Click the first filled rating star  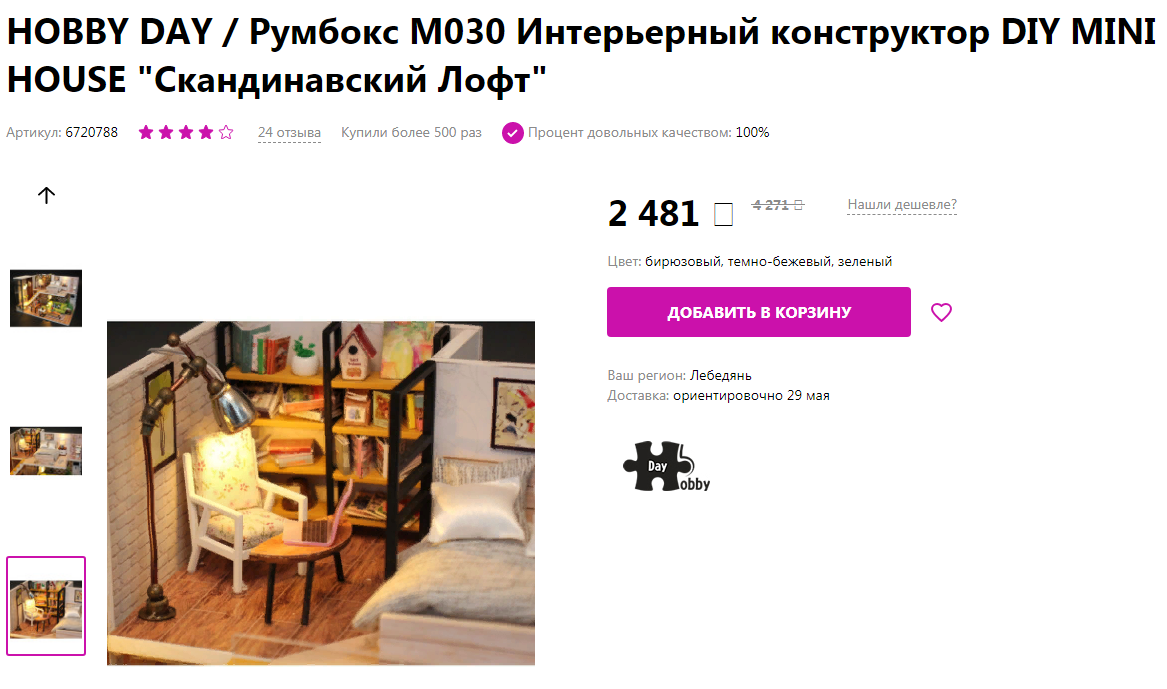pyautogui.click(x=146, y=132)
